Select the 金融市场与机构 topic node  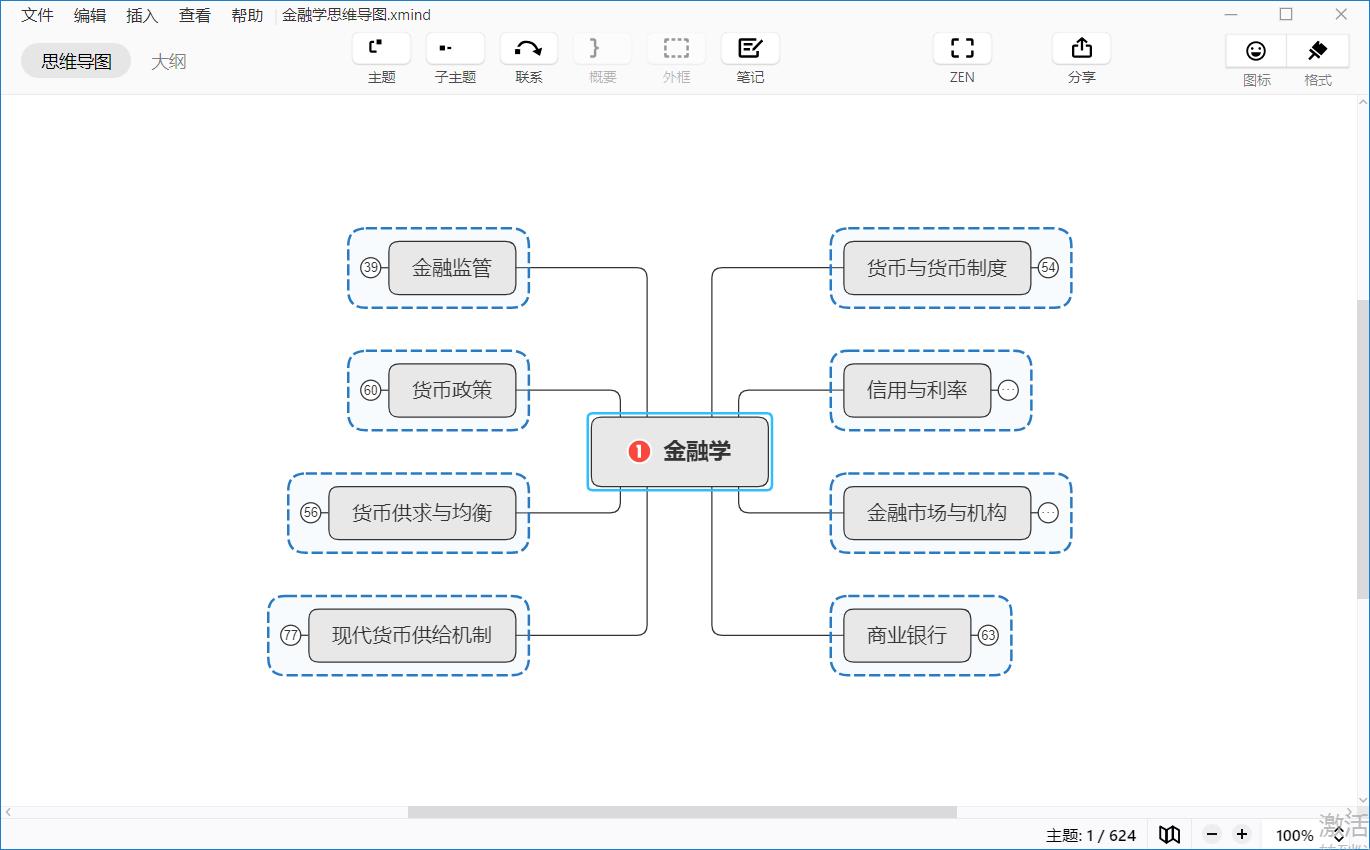click(937, 513)
